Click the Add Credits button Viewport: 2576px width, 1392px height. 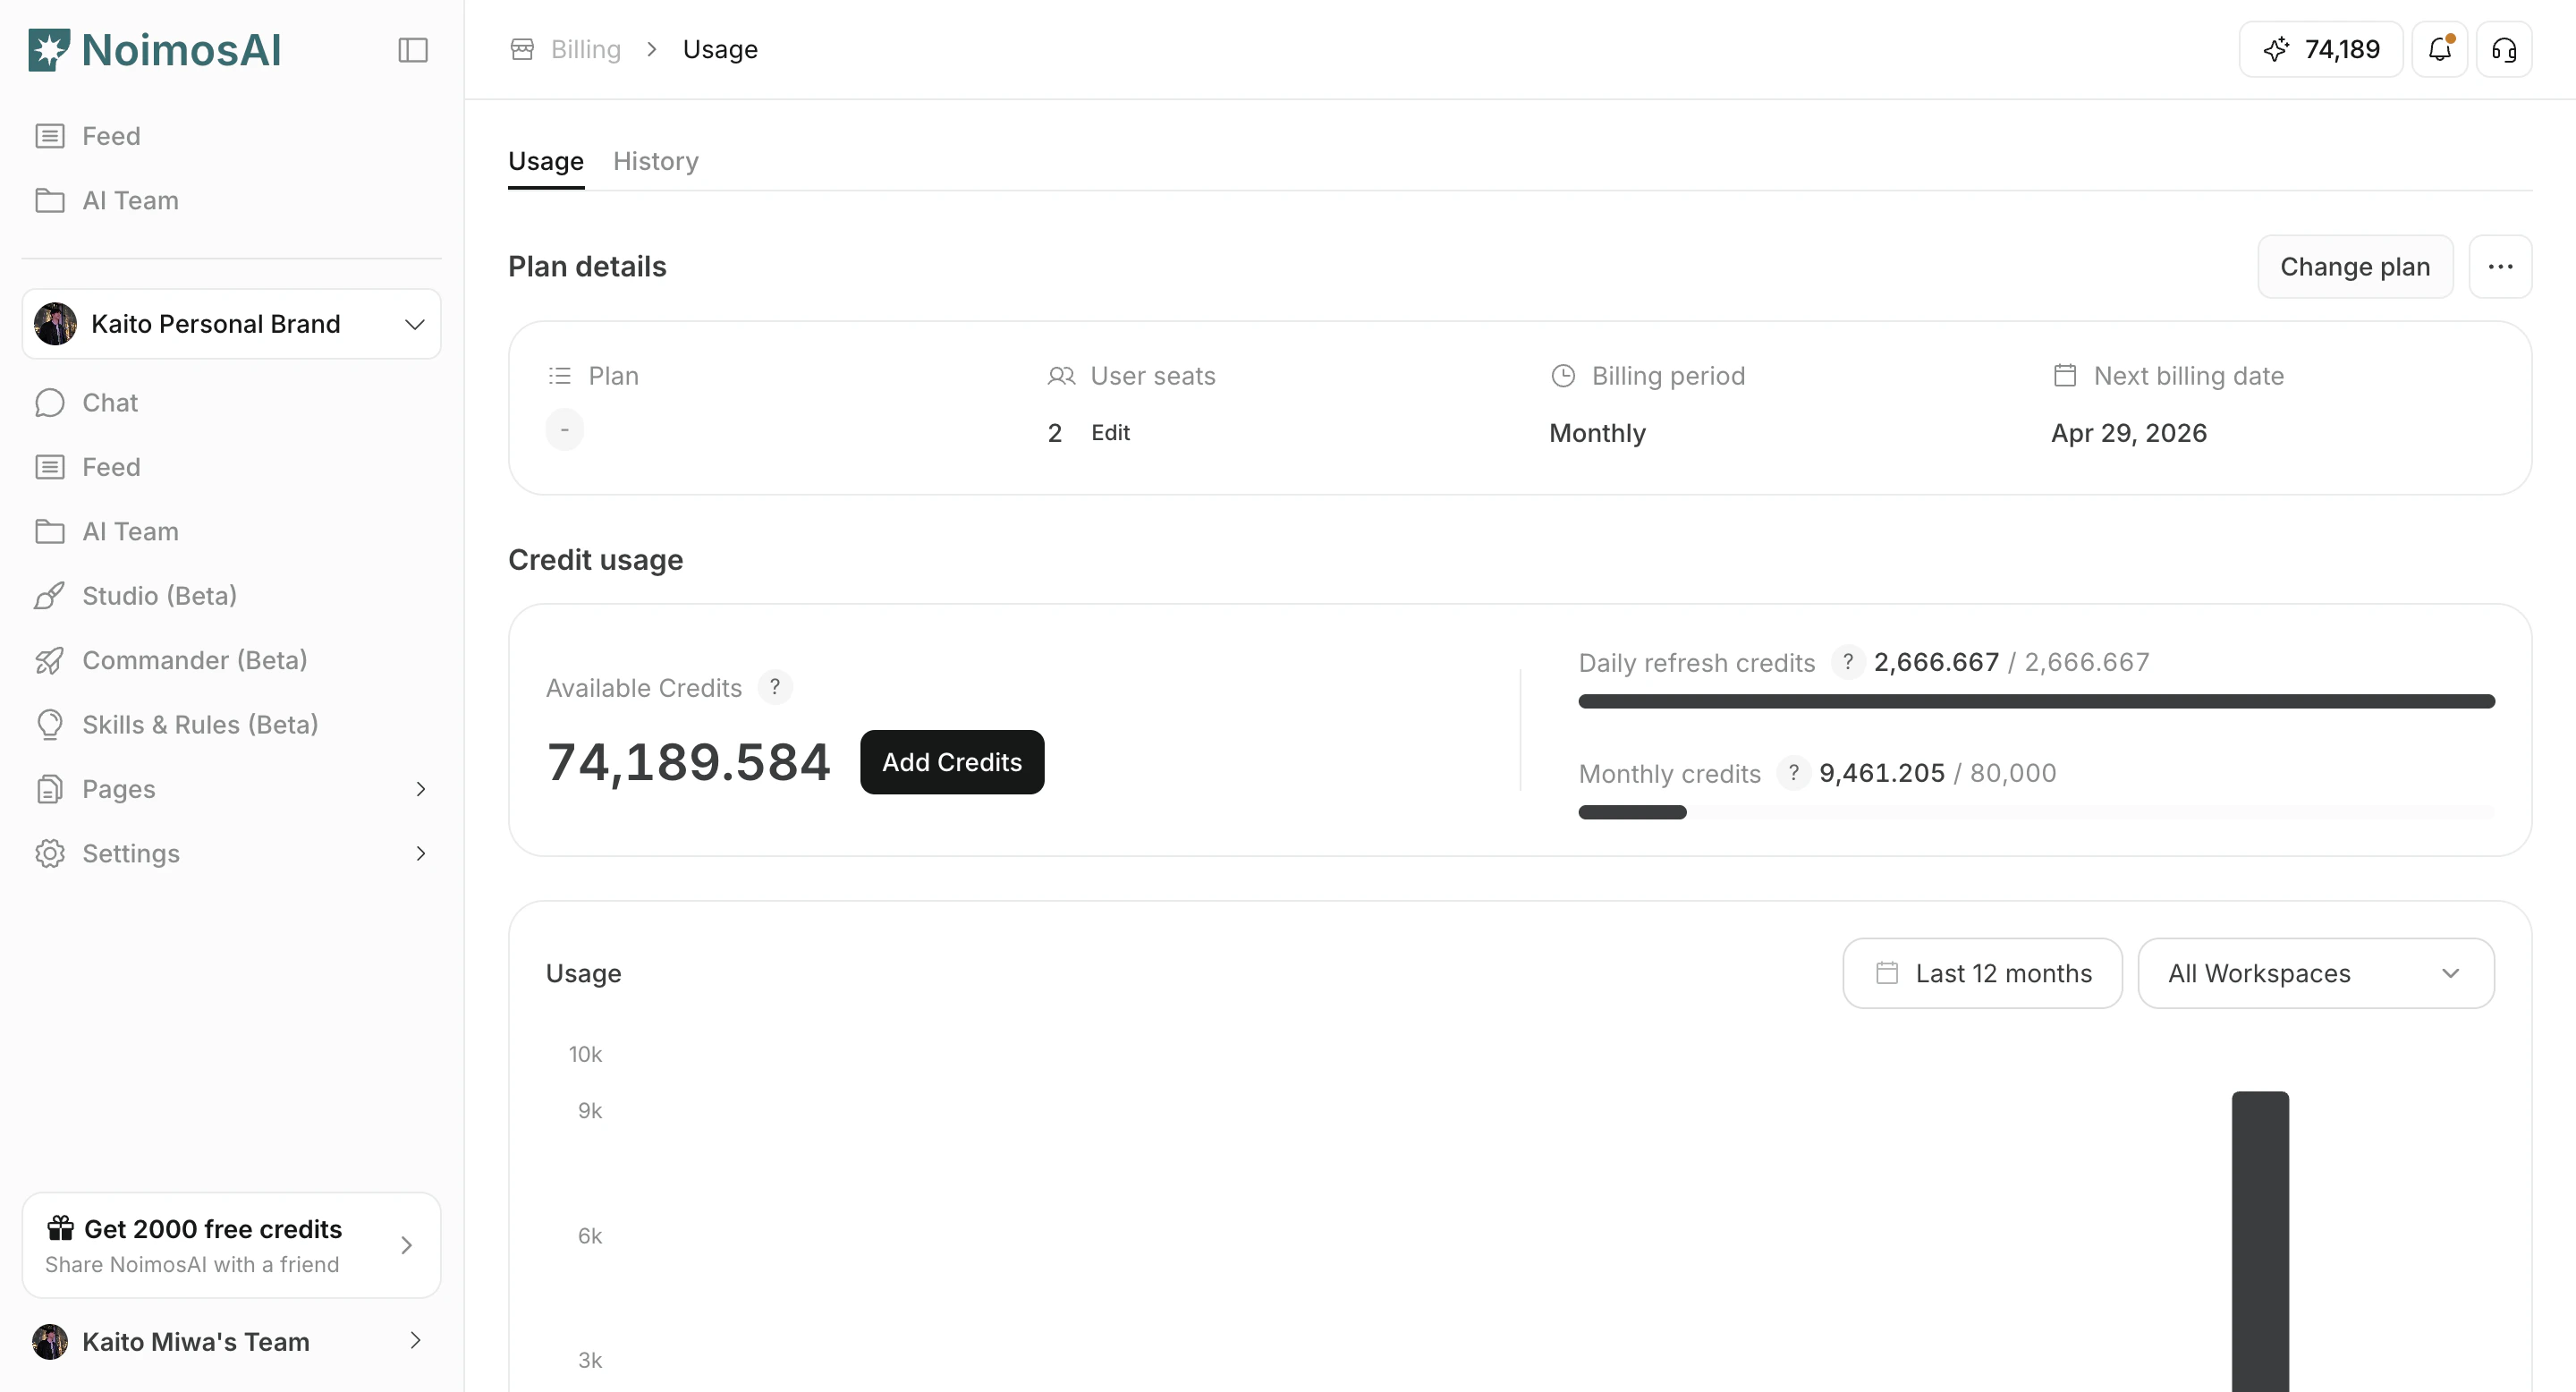[951, 762]
